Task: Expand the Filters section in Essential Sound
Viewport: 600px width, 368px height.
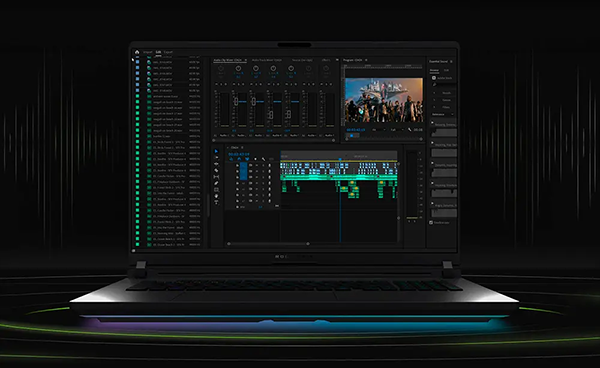Action: 434,107
